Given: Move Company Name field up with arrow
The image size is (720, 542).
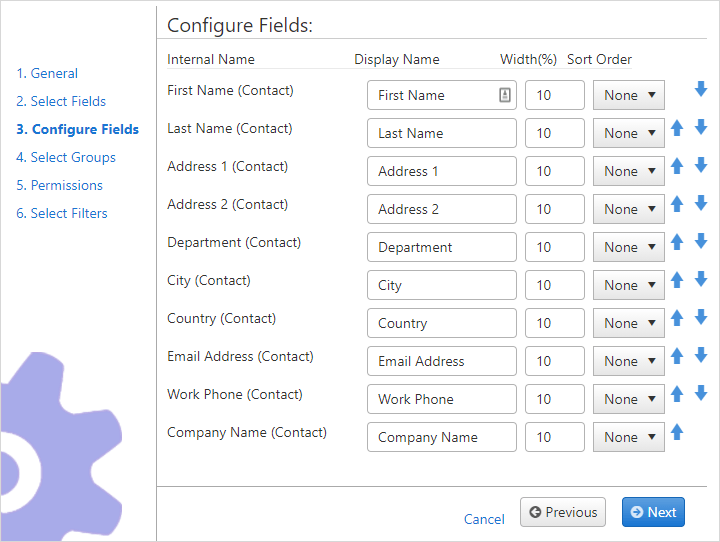Looking at the screenshot, I should coord(677,432).
